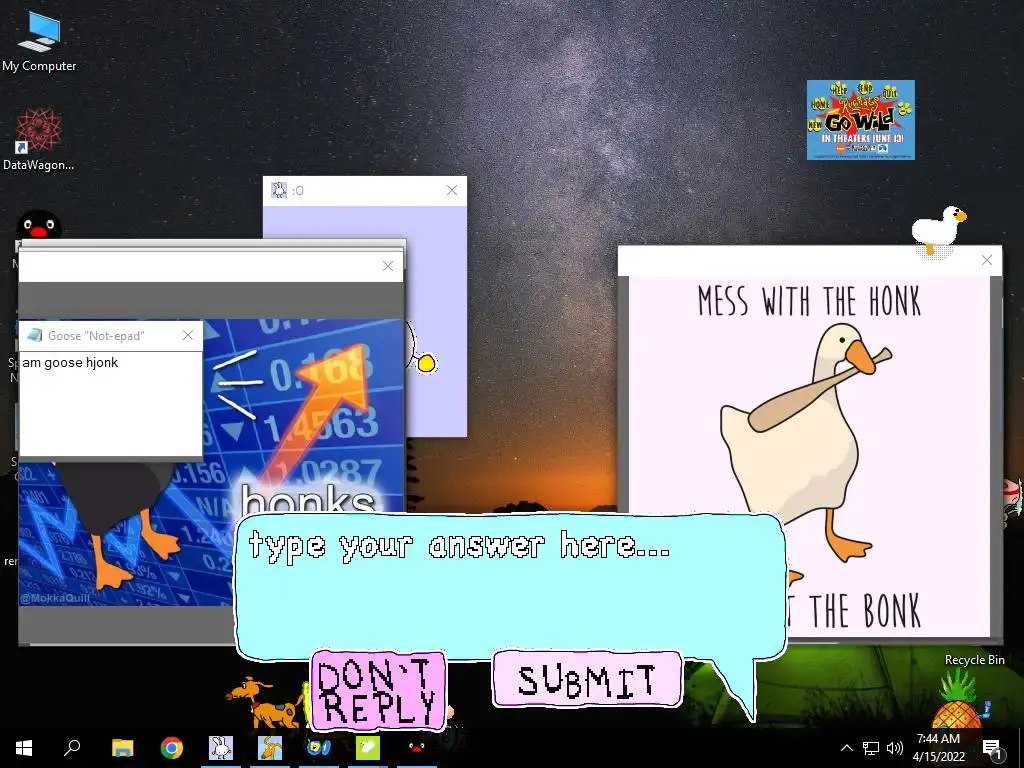Click the white goose sitting on the window
1024x768 pixels.
tap(938, 230)
